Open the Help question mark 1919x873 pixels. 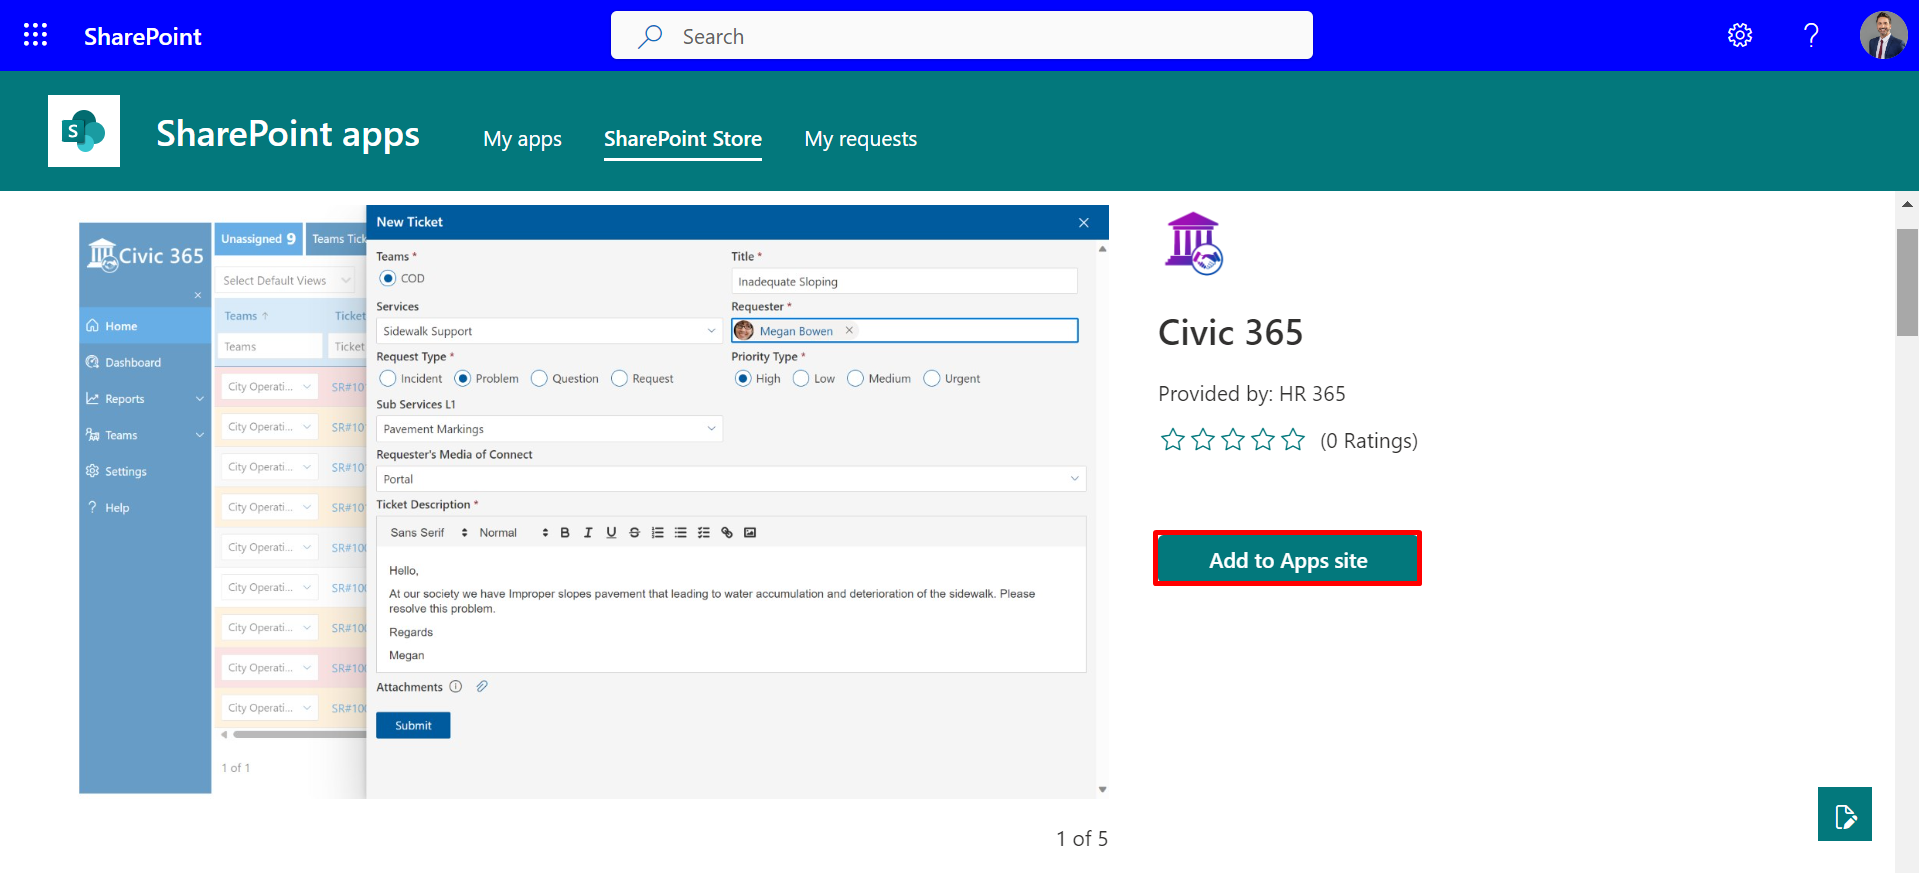click(1811, 35)
